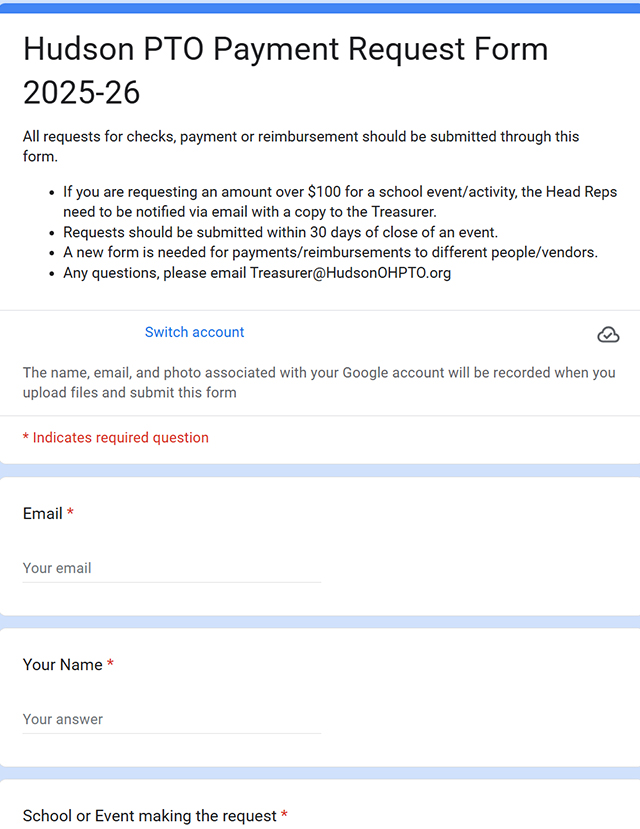640x829 pixels.
Task: Click the red asterisk beside Email
Action: click(71, 513)
